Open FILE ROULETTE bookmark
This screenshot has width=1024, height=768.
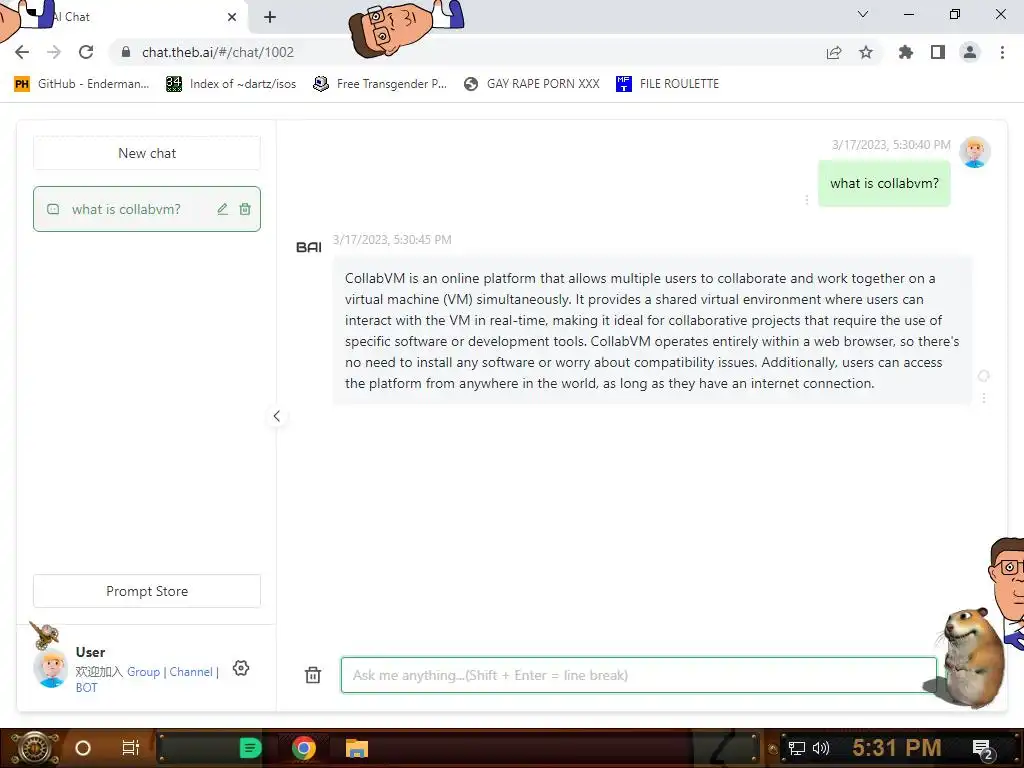pos(667,84)
